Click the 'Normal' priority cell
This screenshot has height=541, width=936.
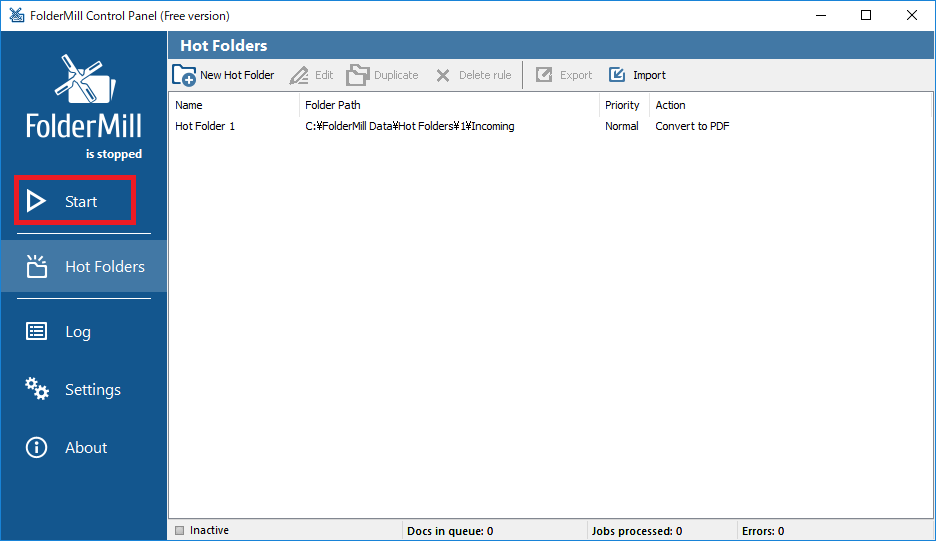621,126
